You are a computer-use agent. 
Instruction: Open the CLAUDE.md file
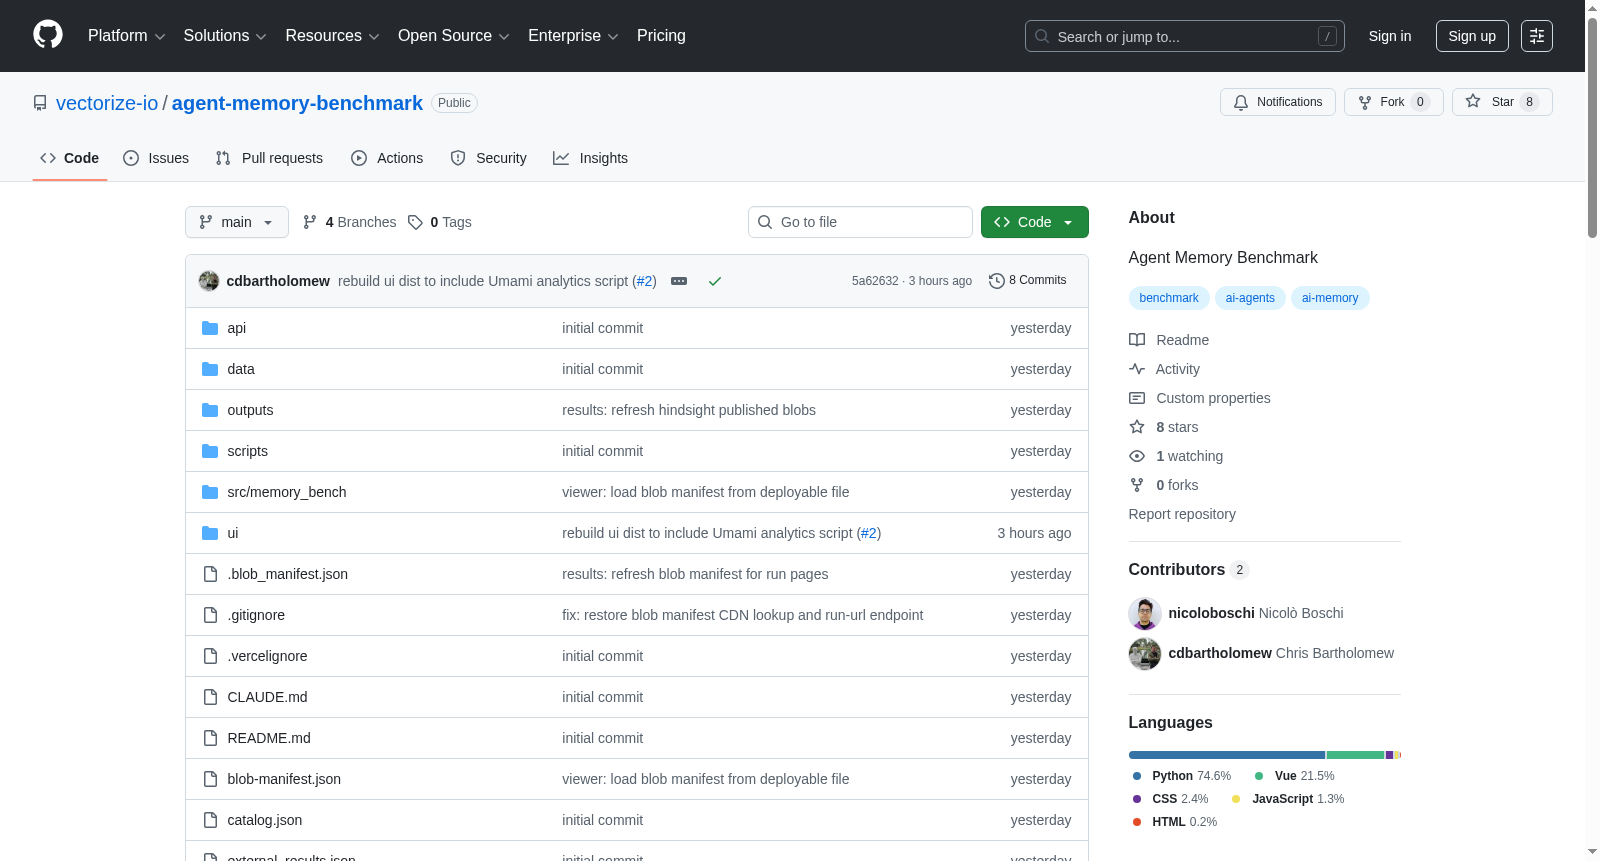(267, 697)
